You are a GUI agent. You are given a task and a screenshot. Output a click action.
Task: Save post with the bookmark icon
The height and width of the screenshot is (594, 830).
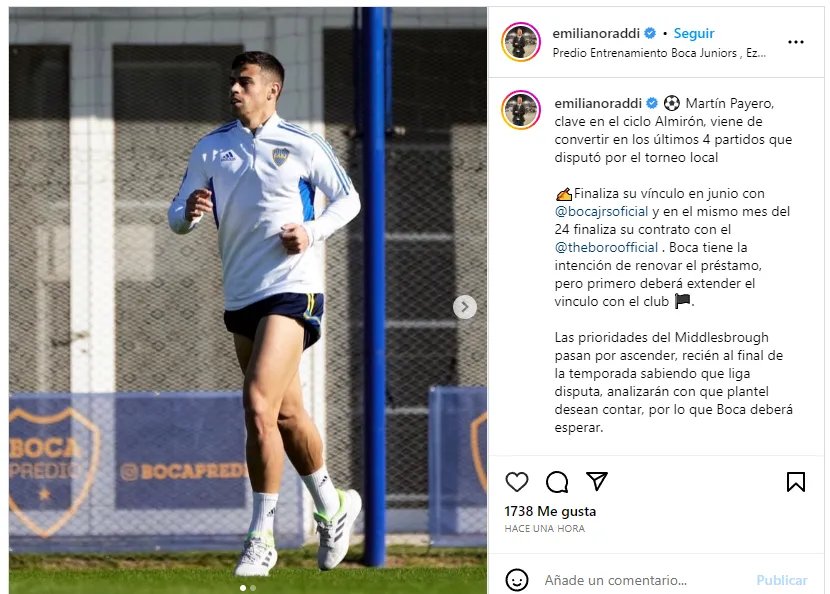pos(796,482)
